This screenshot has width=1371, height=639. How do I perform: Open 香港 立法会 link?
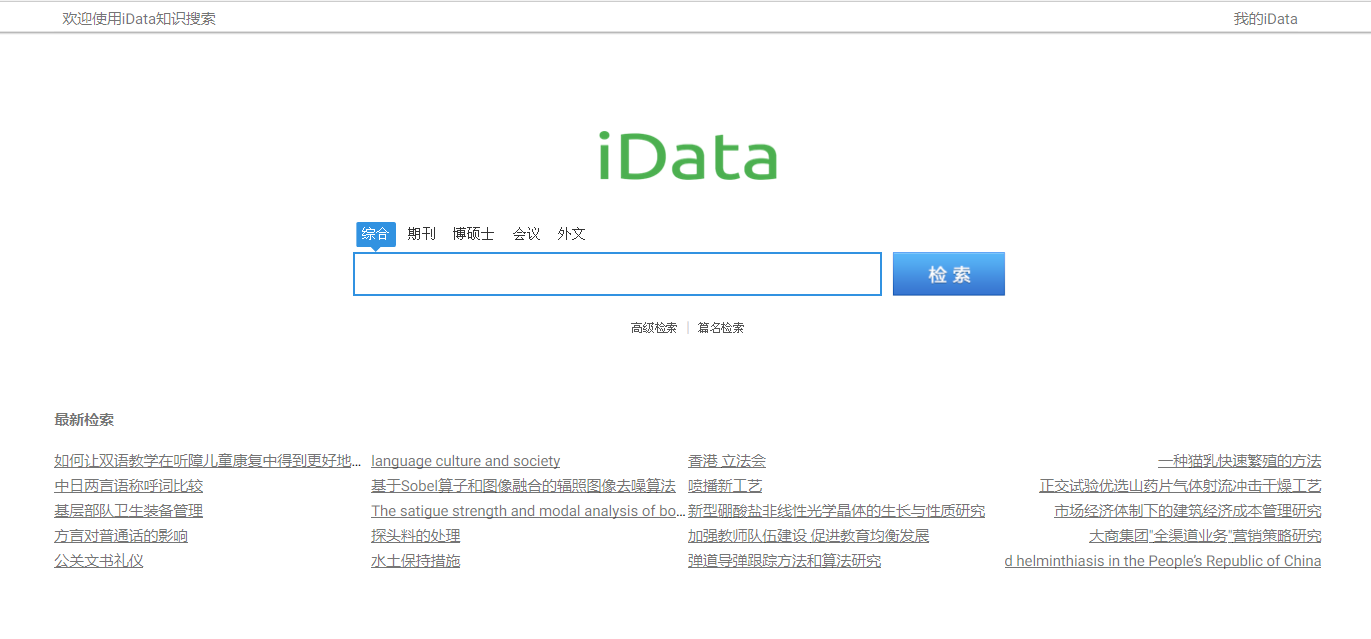(727, 461)
